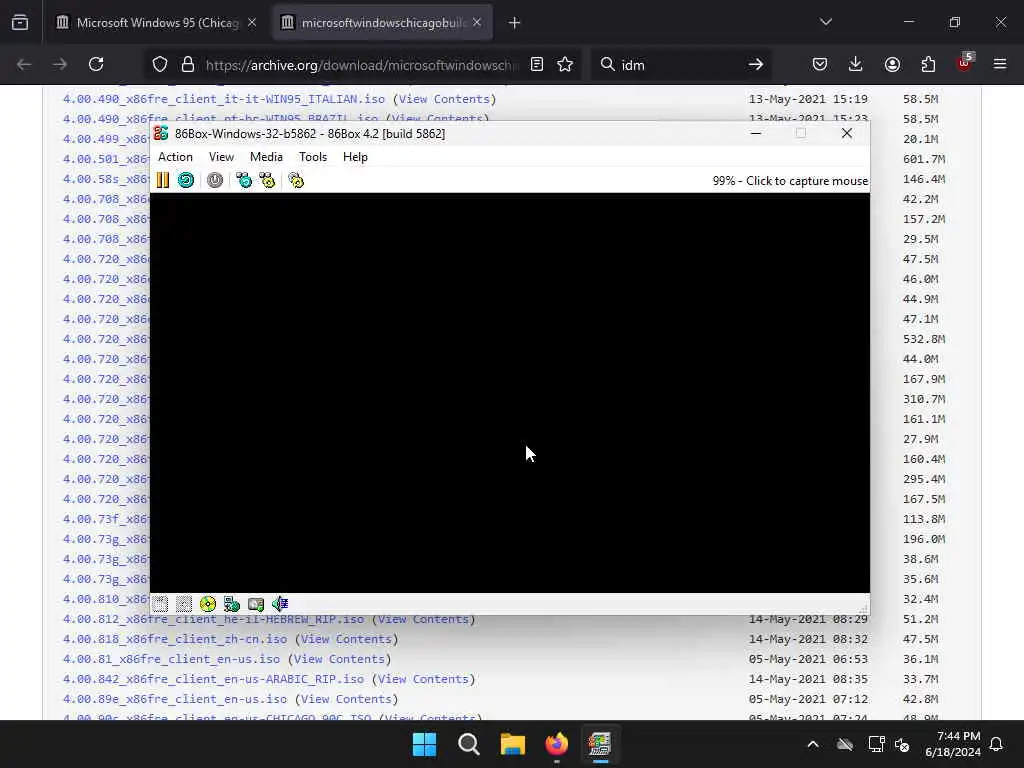Screen dimensions: 1024x768
Task: Click the uBlock extension icon with badge
Action: click(965, 63)
